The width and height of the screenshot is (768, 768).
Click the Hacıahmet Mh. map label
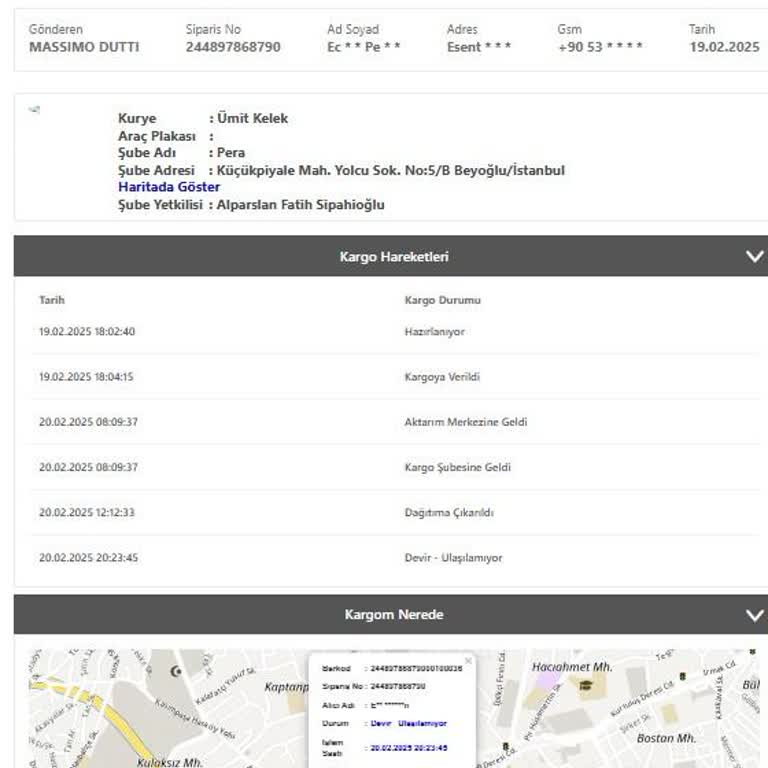click(x=572, y=667)
